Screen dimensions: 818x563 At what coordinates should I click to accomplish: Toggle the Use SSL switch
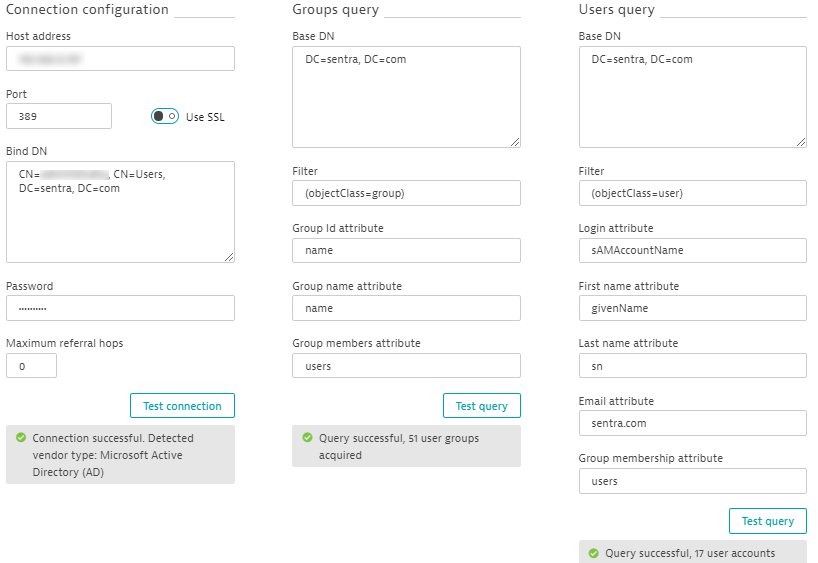[165, 116]
